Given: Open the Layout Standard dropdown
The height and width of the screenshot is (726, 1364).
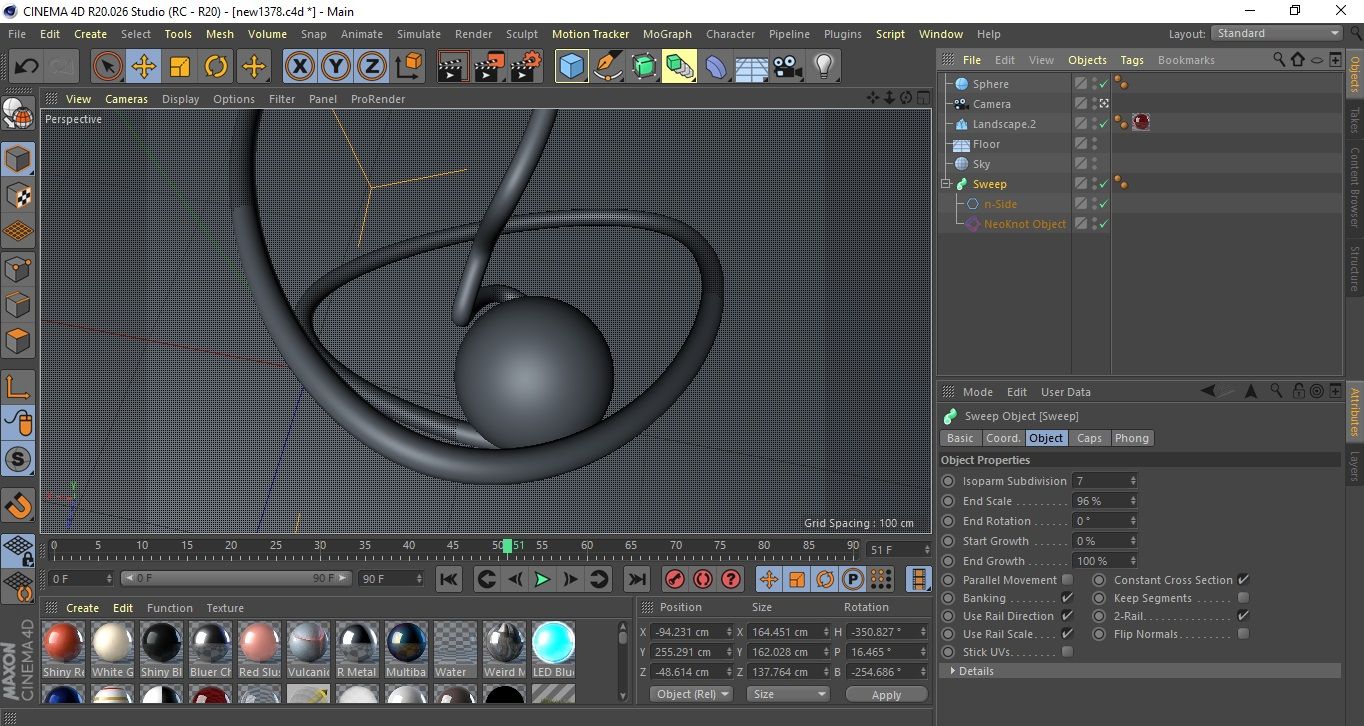Looking at the screenshot, I should tap(1277, 33).
